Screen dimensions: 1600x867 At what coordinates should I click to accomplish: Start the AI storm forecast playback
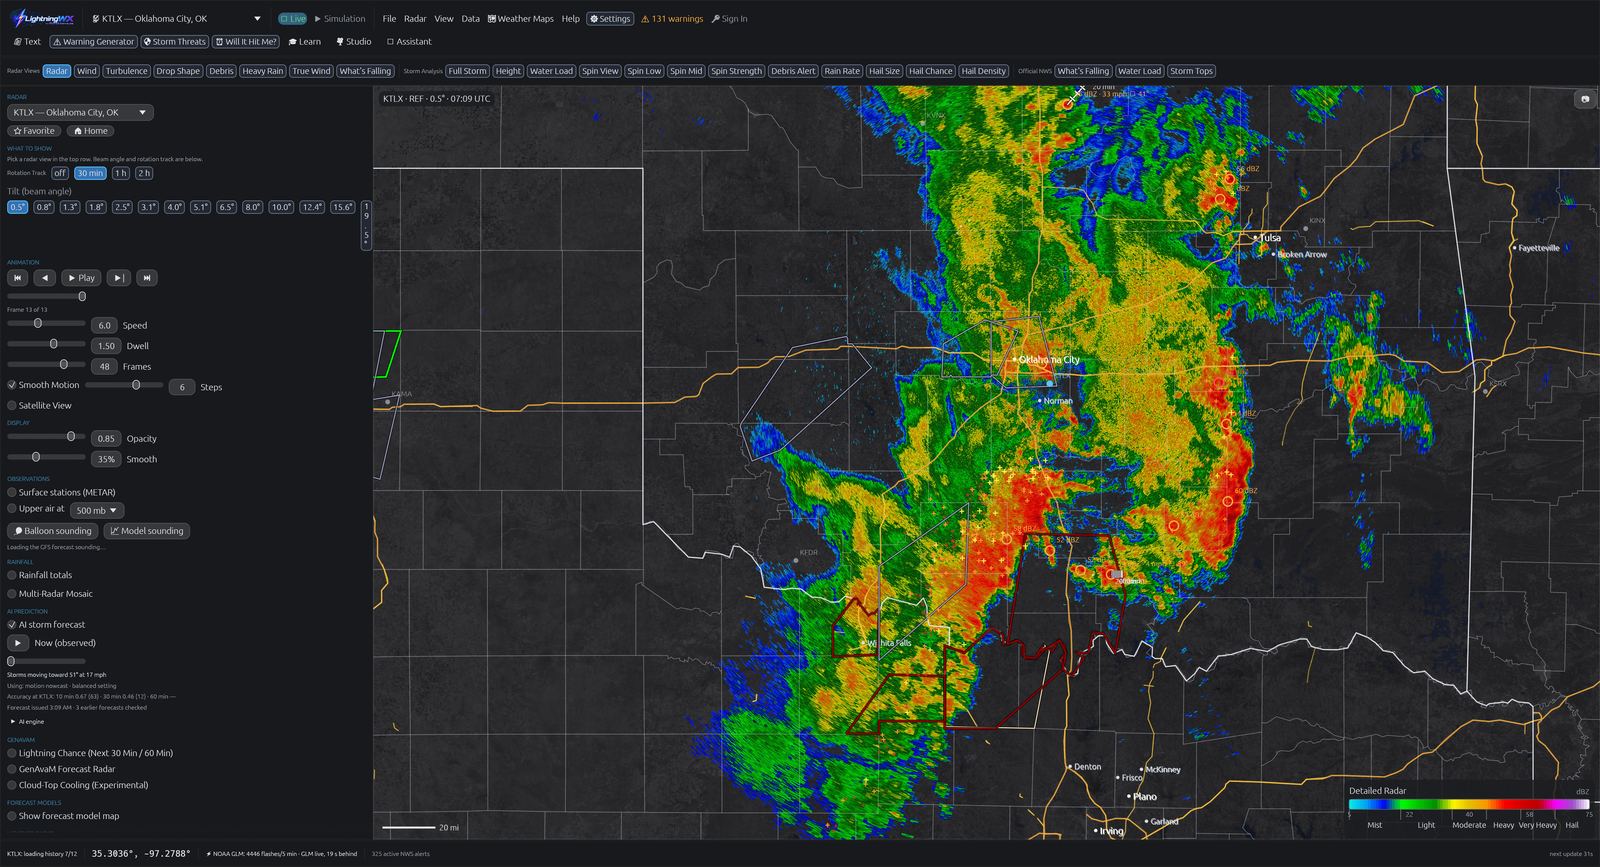click(x=18, y=643)
